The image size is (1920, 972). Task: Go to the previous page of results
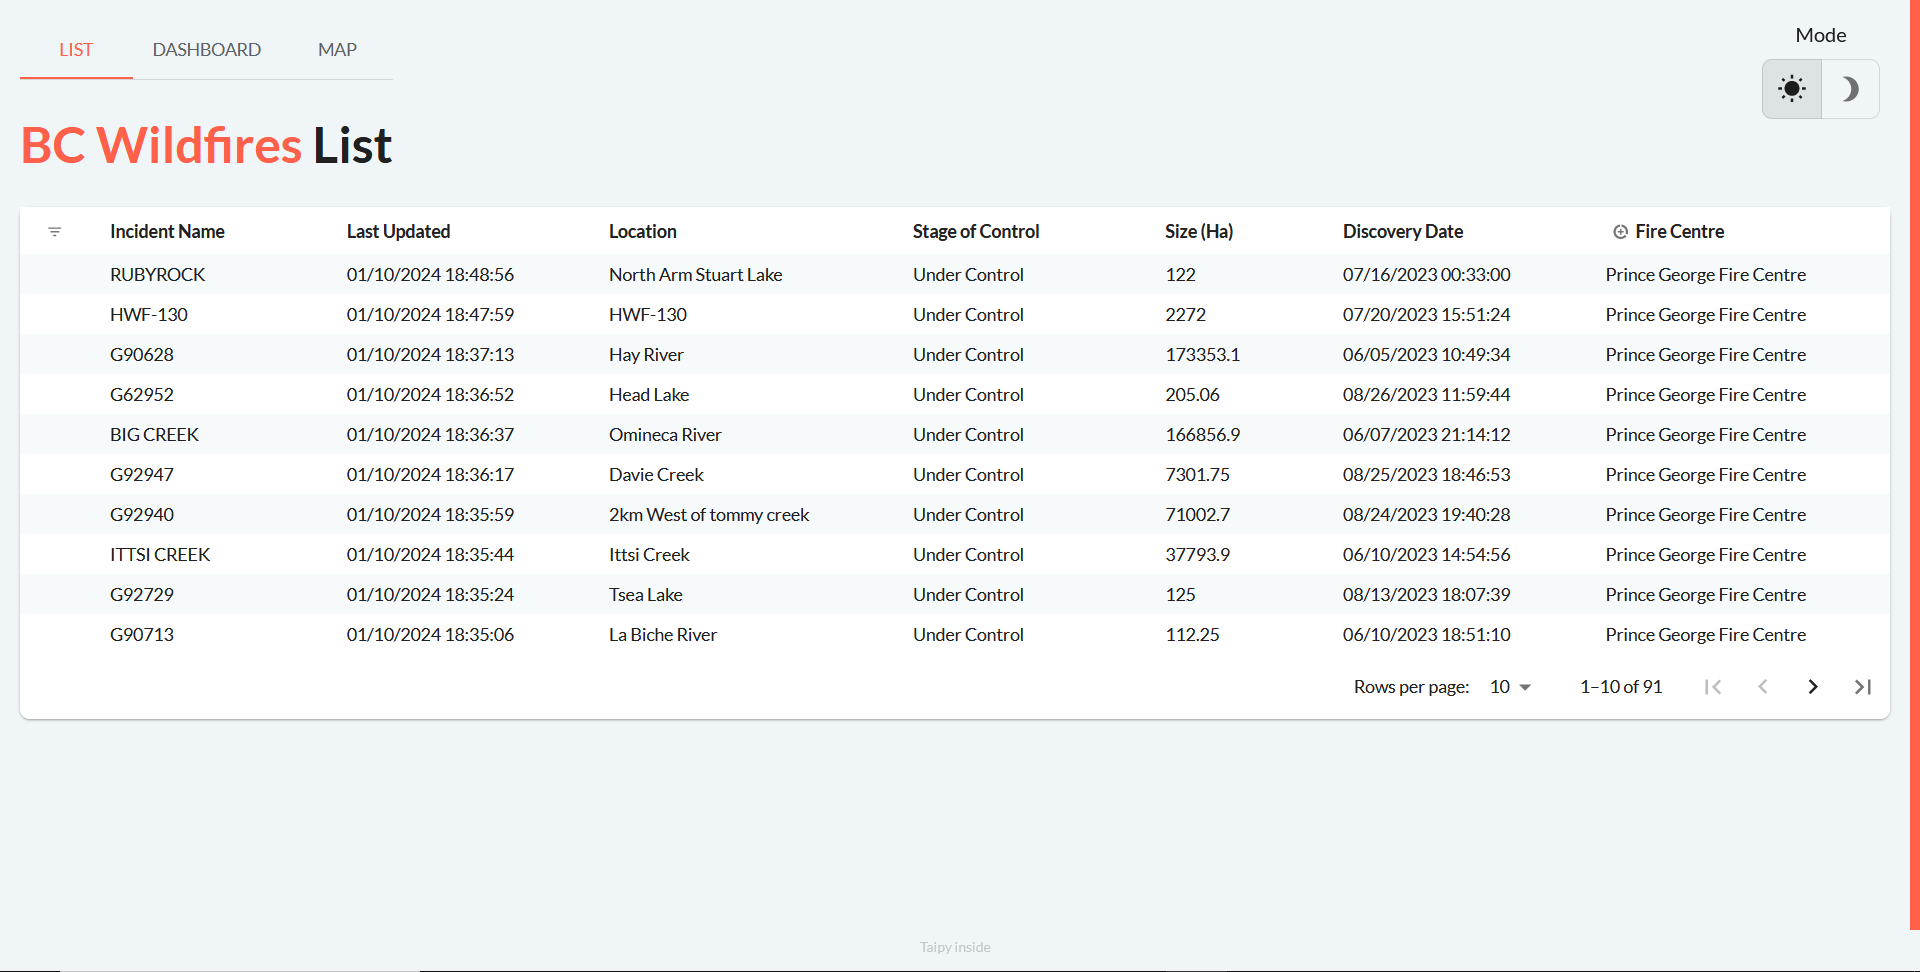1763,687
